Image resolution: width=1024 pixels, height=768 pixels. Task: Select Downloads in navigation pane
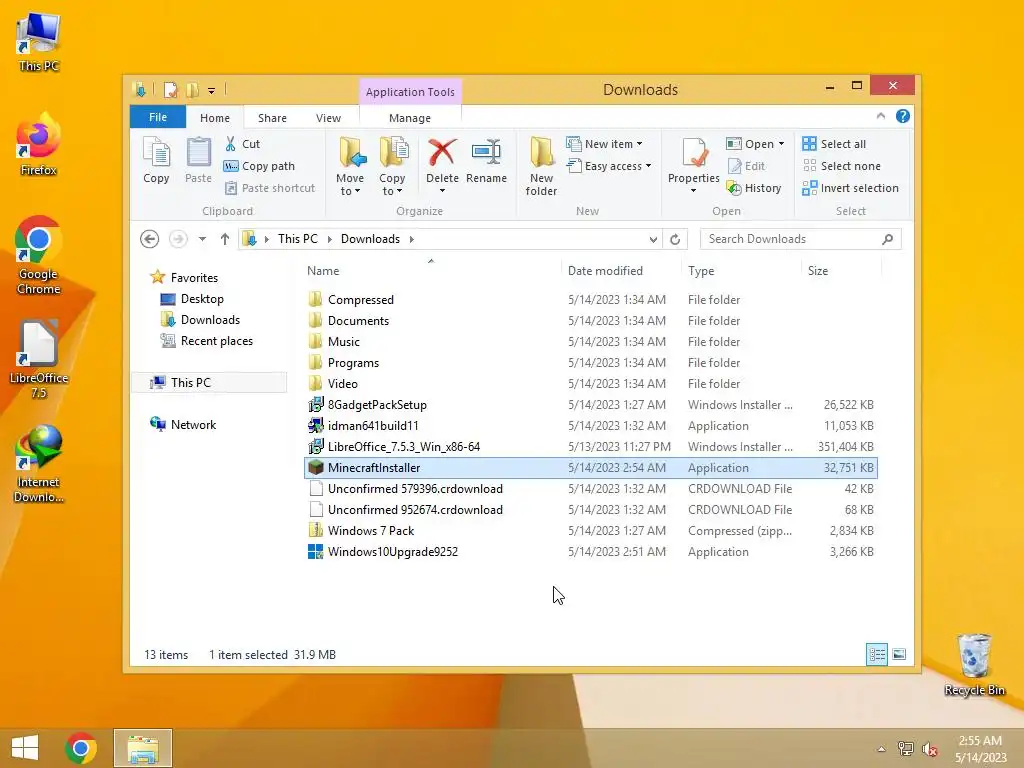pos(200,320)
